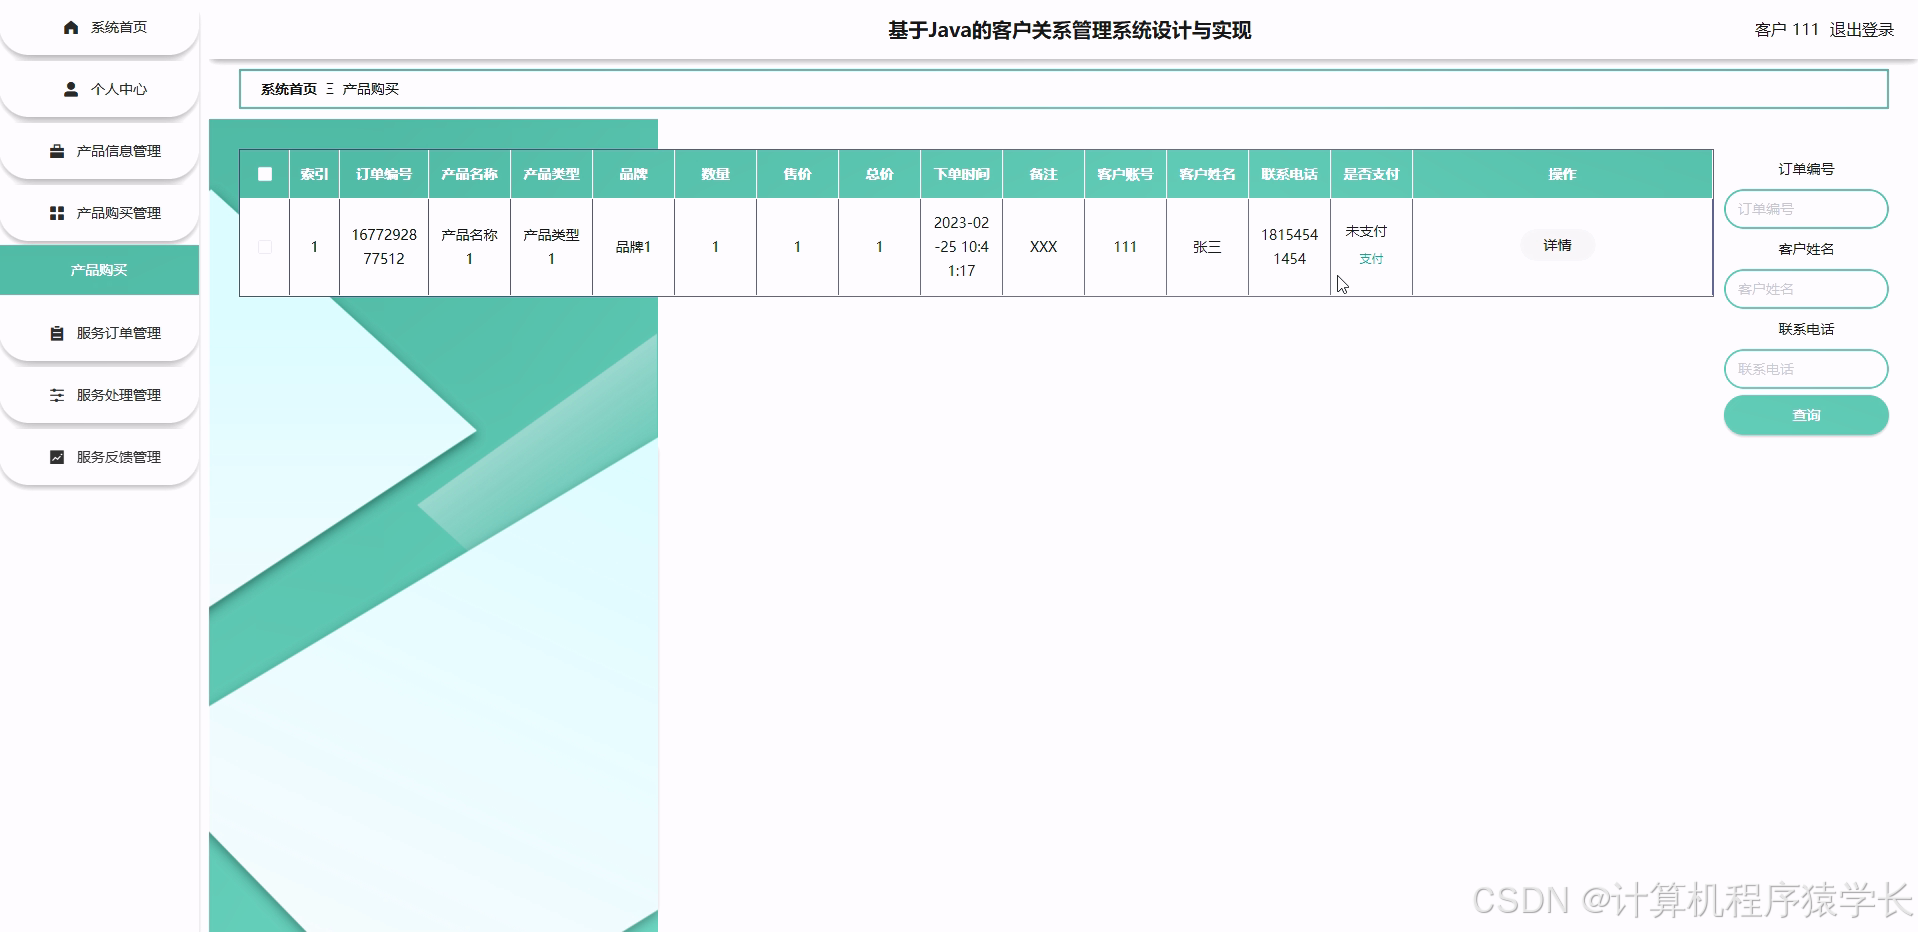Click 系统首页 in the breadcrumb
Screen dimensions: 1918x932
click(287, 89)
